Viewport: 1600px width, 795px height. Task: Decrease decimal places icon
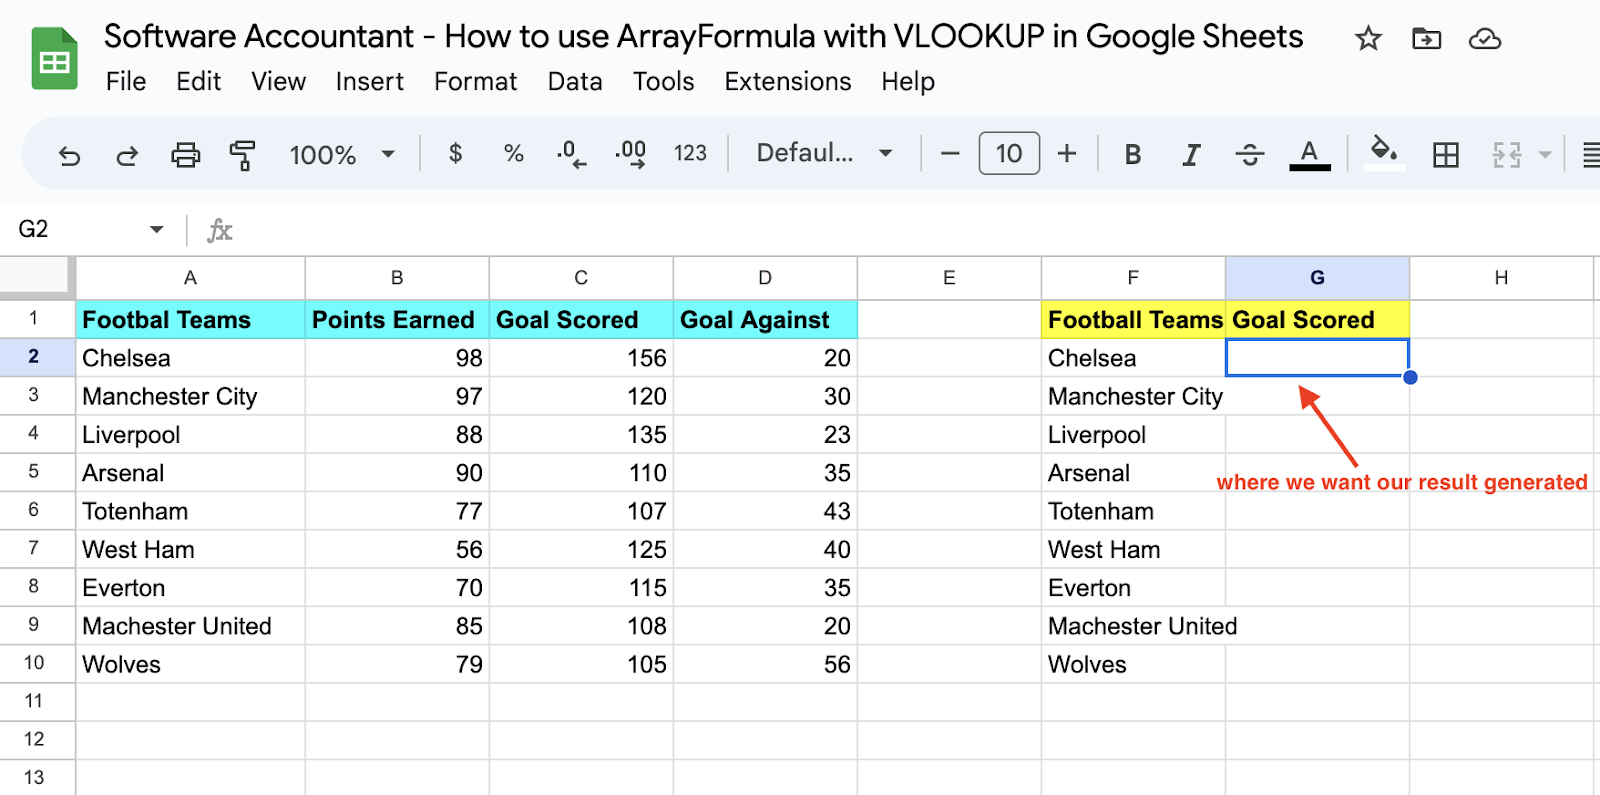coord(571,154)
